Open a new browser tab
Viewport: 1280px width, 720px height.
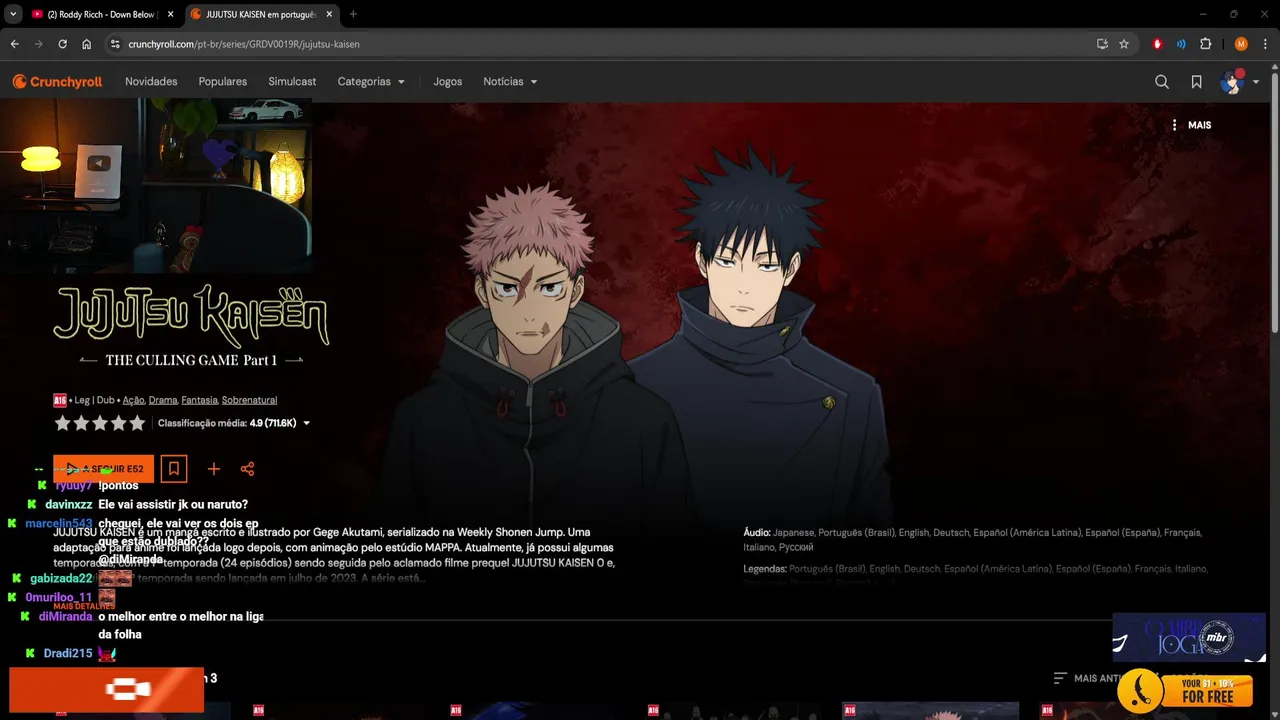tap(353, 14)
